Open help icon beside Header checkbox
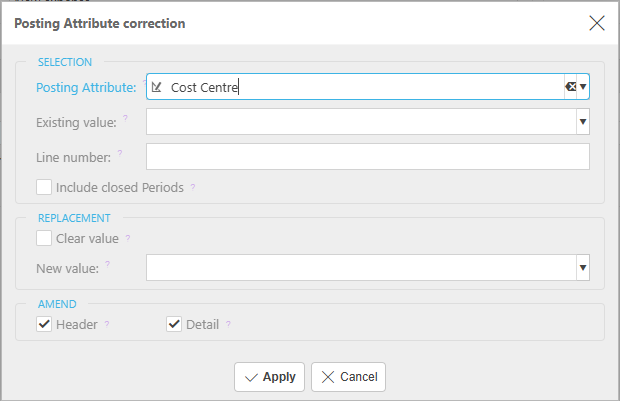The image size is (620, 401). [x=107, y=324]
